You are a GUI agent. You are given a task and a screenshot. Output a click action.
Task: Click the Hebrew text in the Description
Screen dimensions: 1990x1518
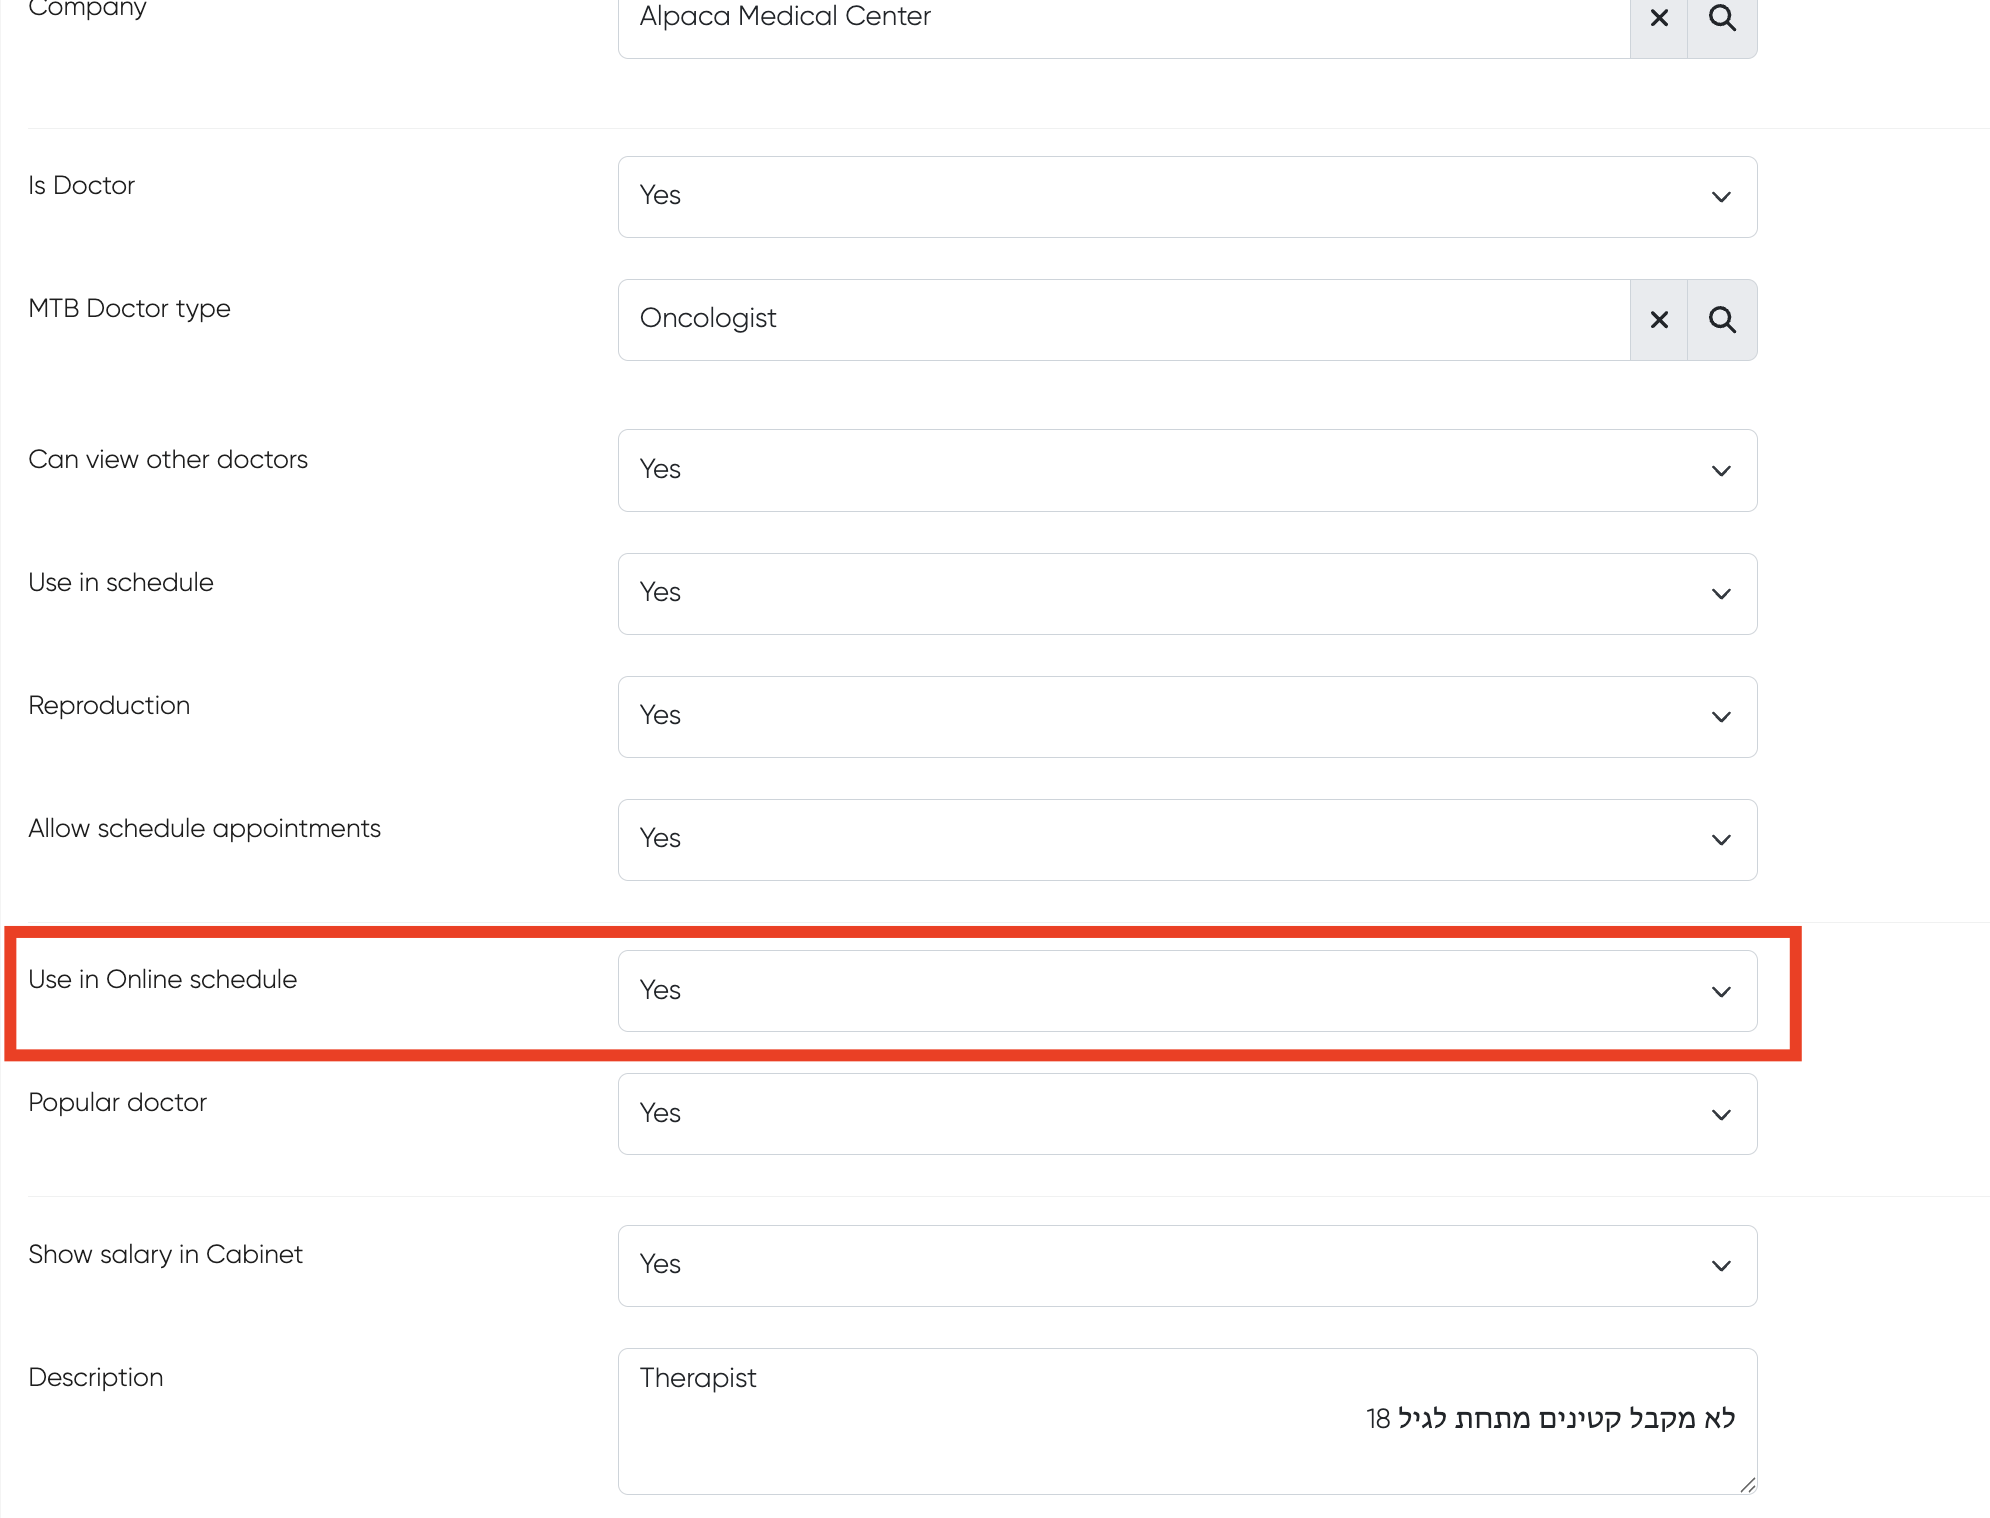click(1549, 1419)
